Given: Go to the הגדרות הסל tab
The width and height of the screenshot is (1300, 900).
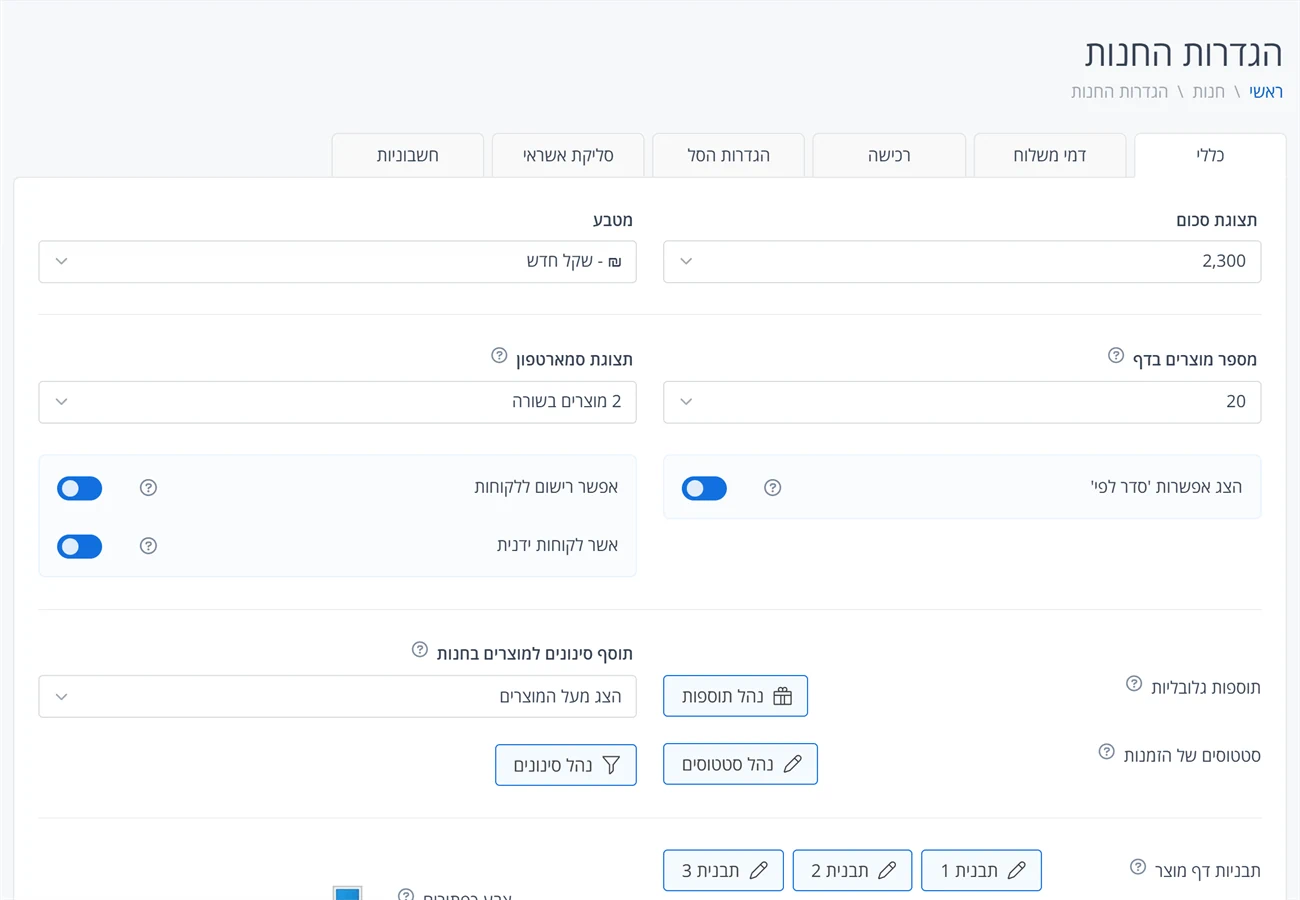Looking at the screenshot, I should point(728,156).
